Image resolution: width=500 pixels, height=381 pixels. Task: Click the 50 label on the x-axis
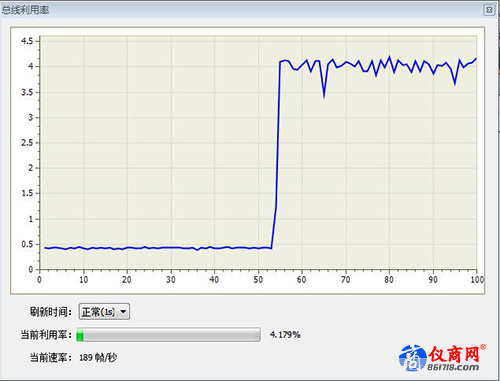click(258, 279)
